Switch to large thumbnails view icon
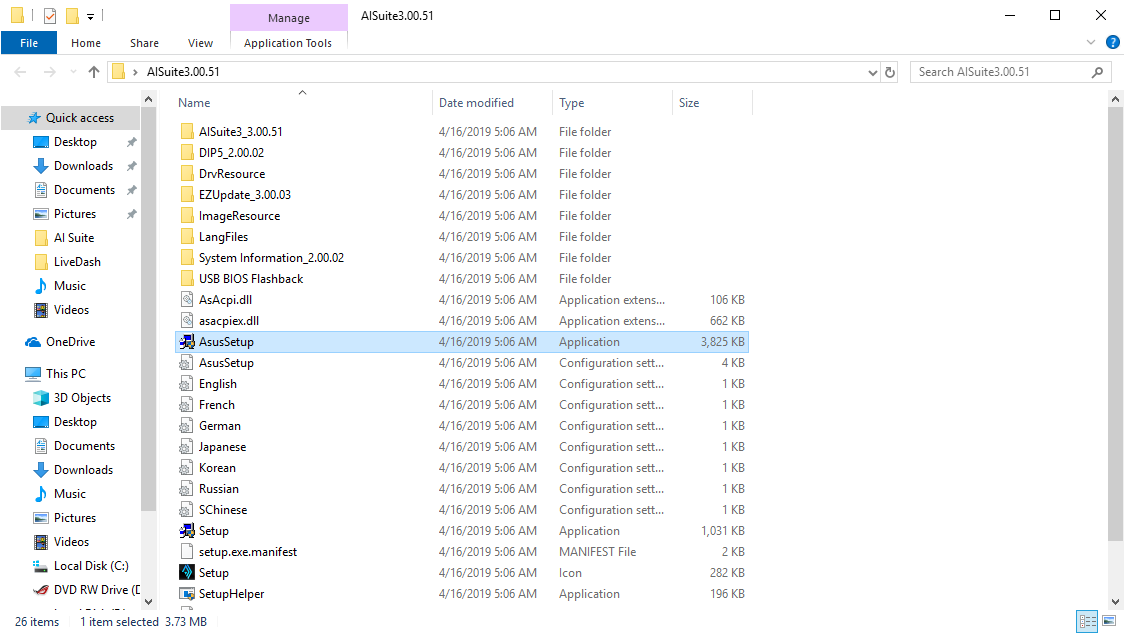 click(1109, 621)
